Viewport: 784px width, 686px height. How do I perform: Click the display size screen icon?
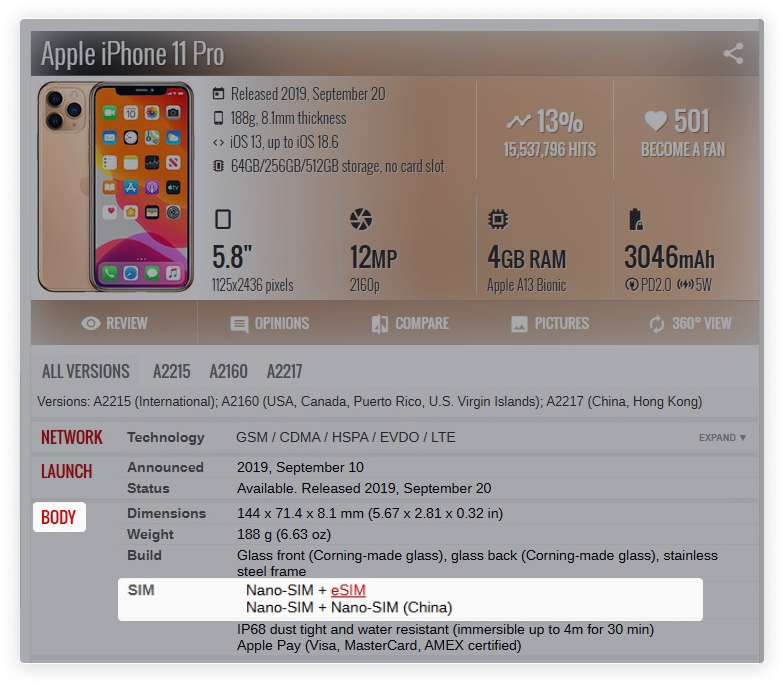pos(223,219)
